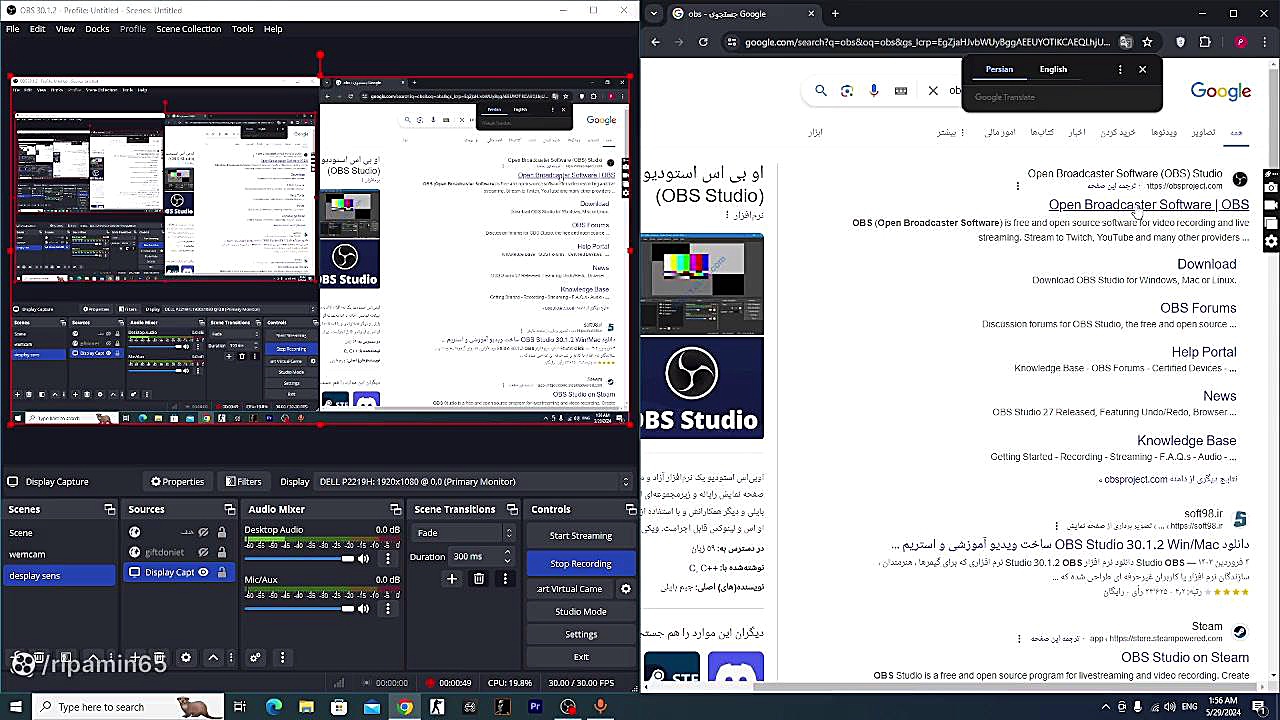The image size is (1280, 720).
Task: Open scene transition properties menu
Action: tap(505, 578)
